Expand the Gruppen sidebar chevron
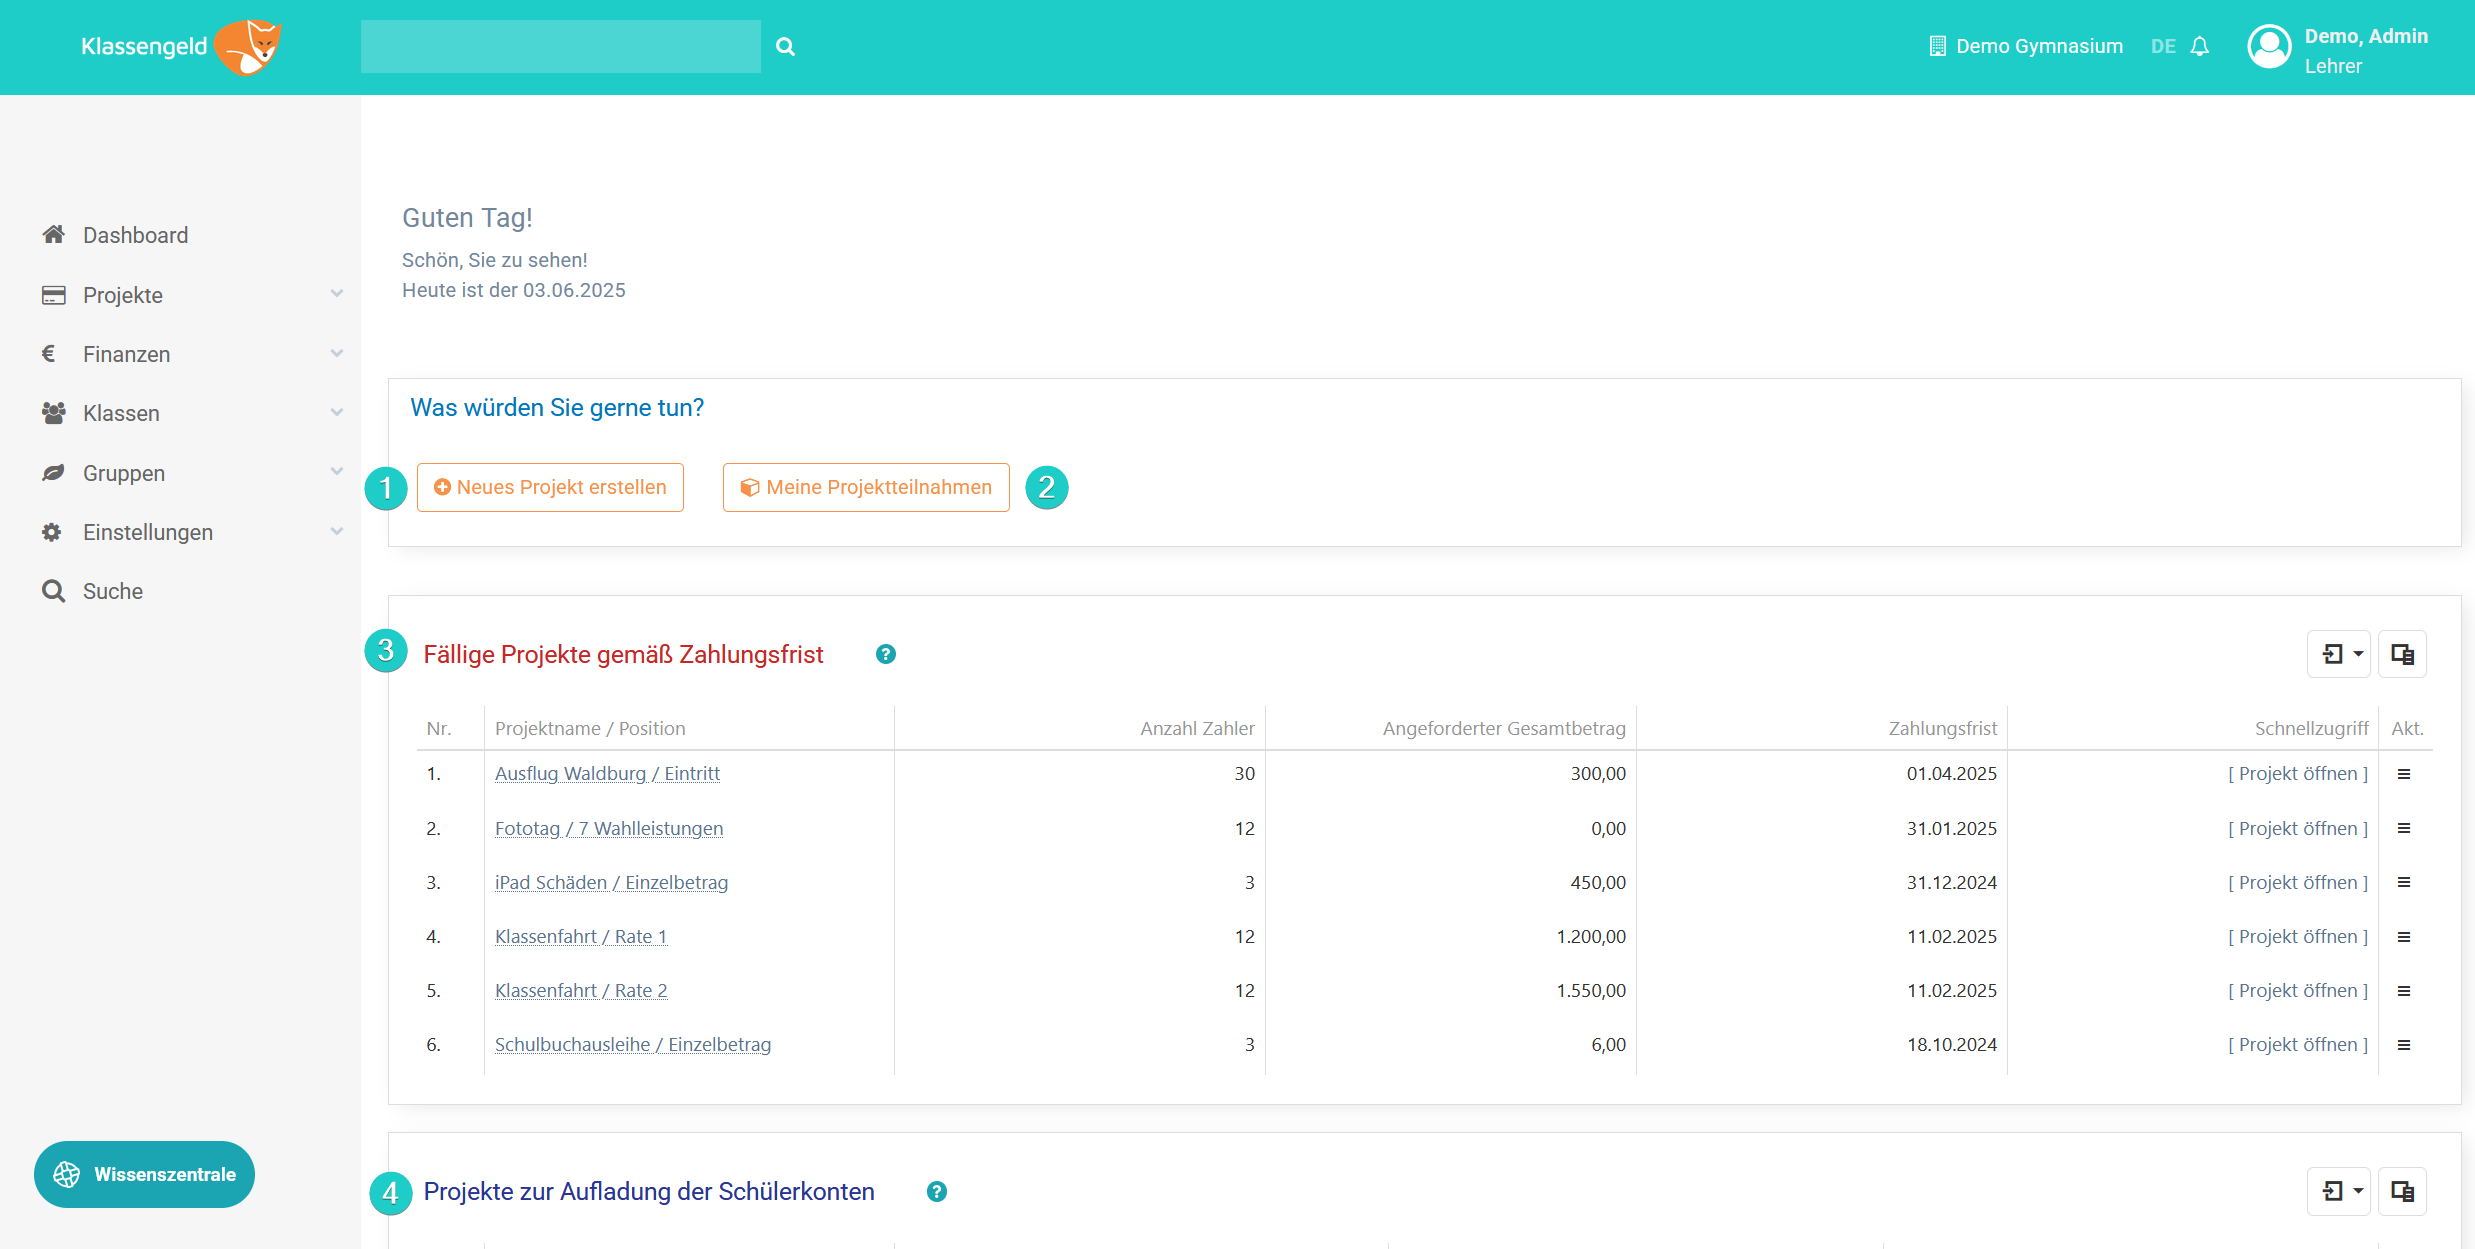This screenshot has height=1249, width=2475. (337, 471)
